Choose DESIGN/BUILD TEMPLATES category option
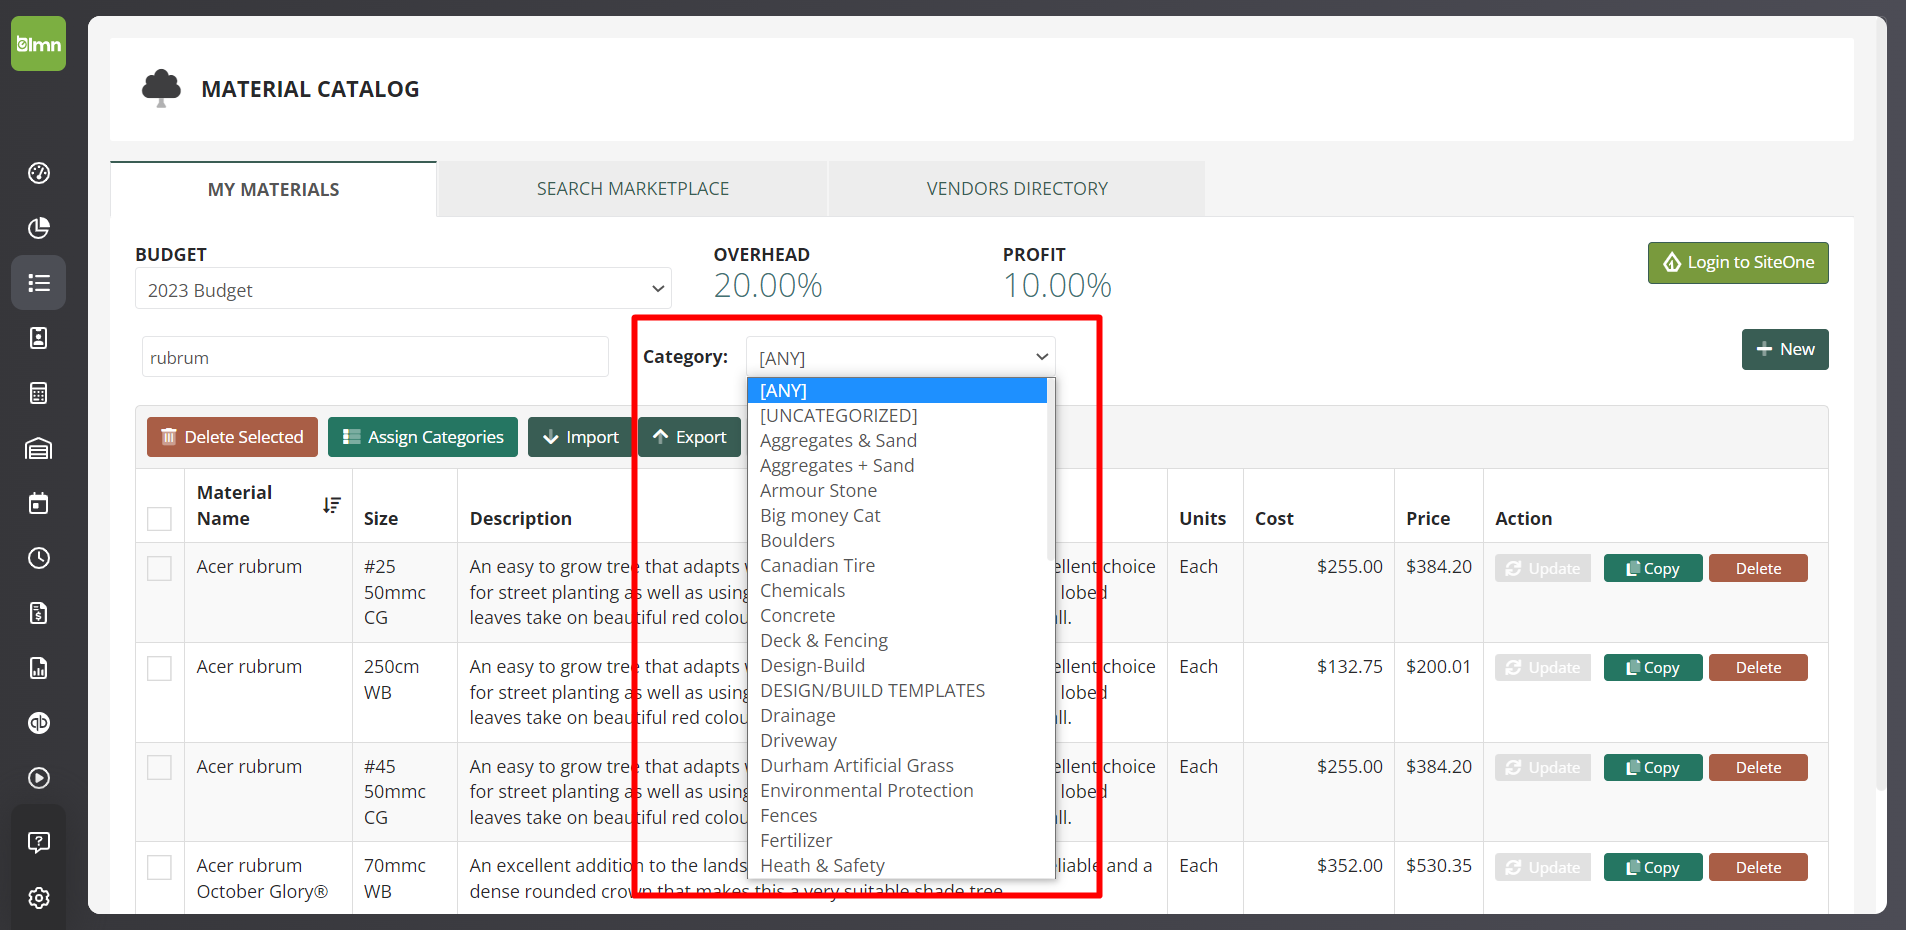Viewport: 1906px width, 930px height. click(x=897, y=690)
